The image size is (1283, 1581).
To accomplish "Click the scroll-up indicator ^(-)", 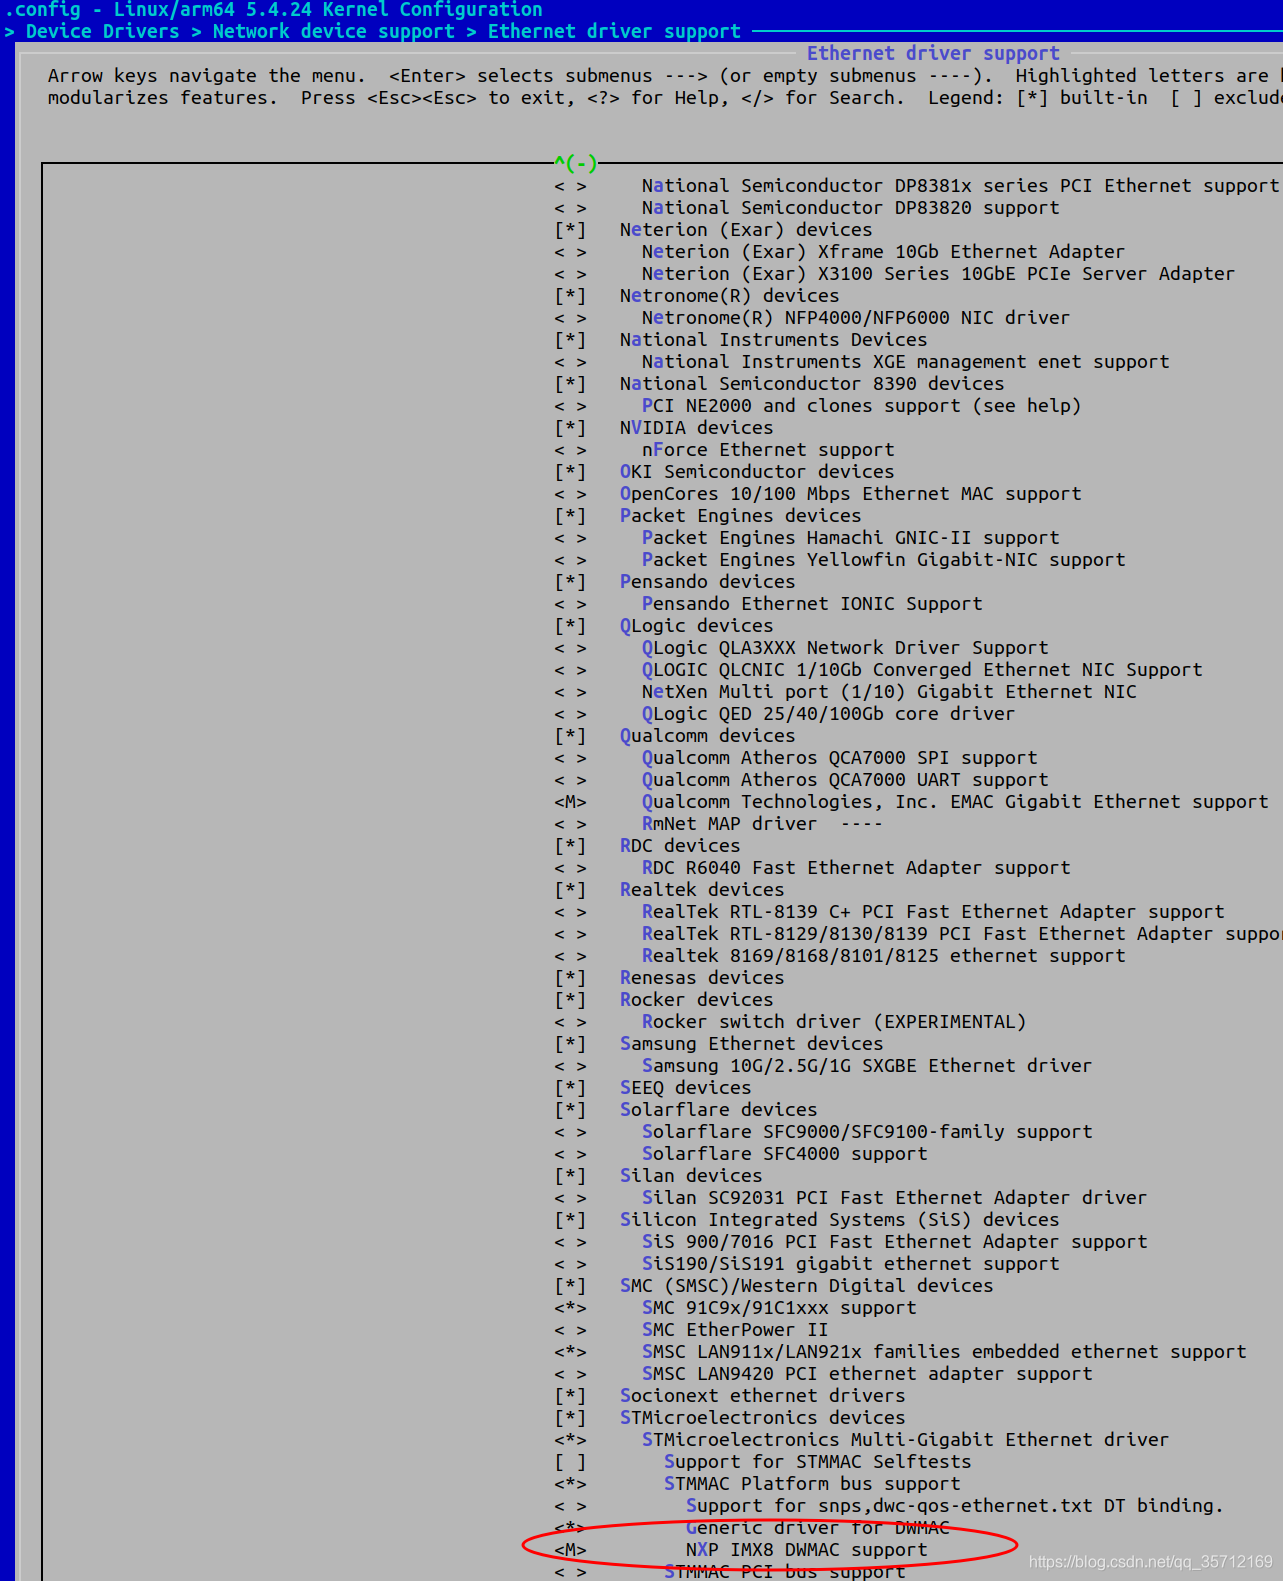I will click(576, 162).
